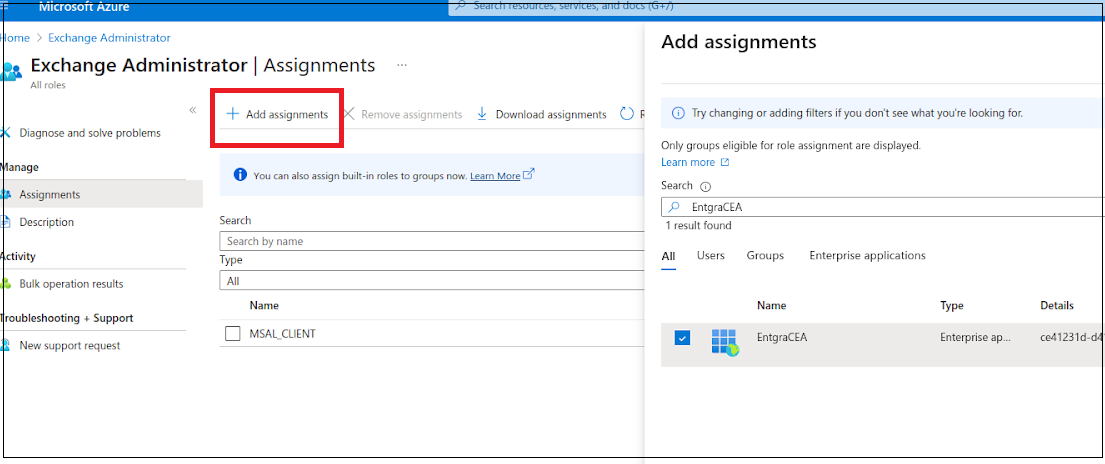Click the search field containing EntgraCEA

pos(882,207)
